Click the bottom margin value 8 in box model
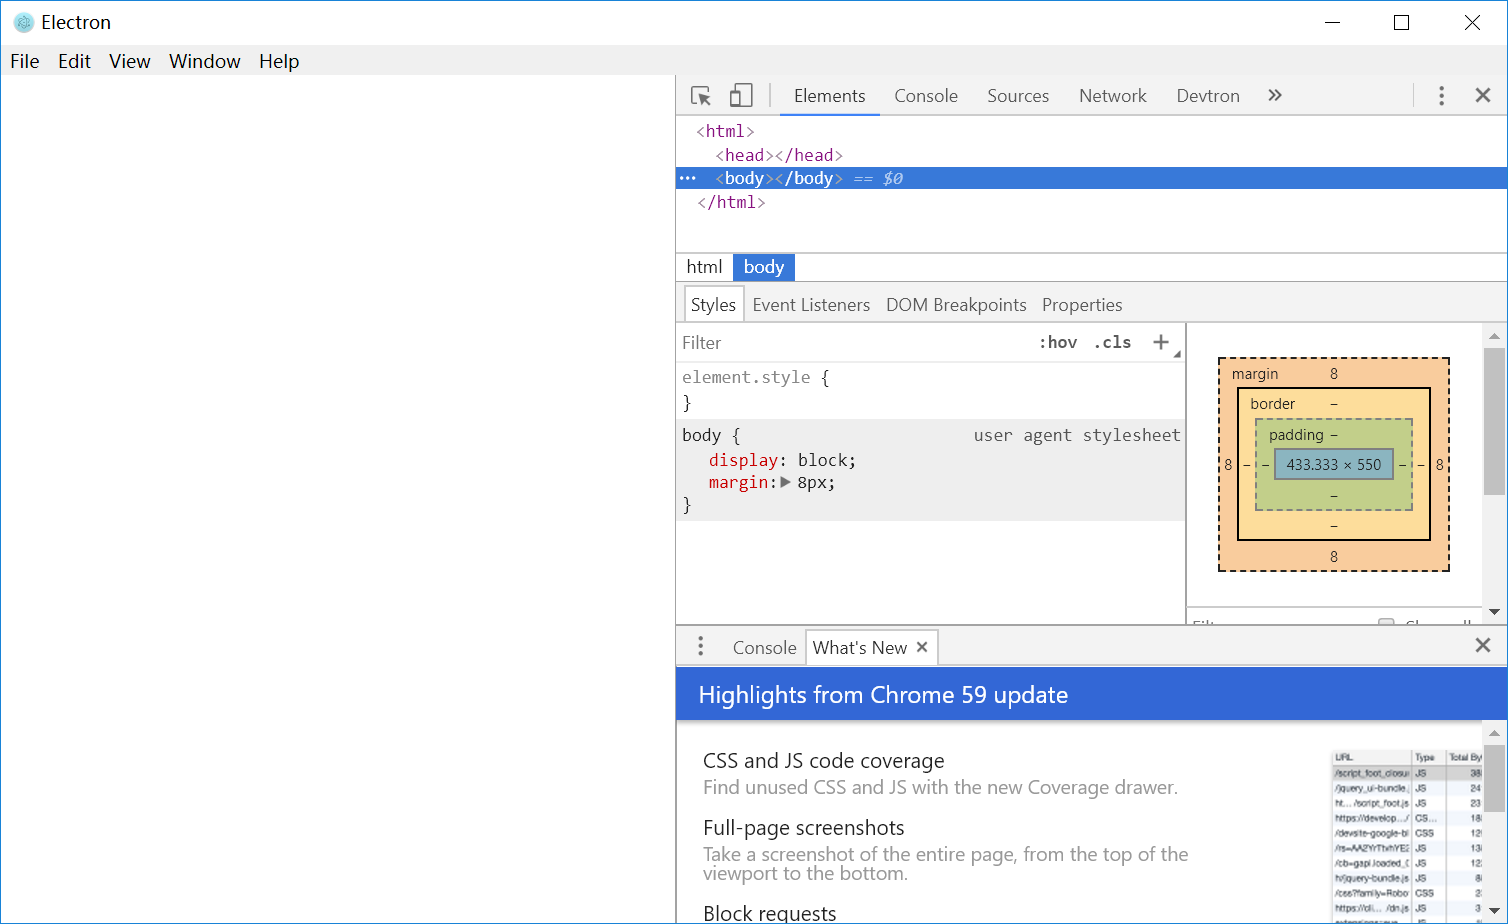 coord(1334,556)
